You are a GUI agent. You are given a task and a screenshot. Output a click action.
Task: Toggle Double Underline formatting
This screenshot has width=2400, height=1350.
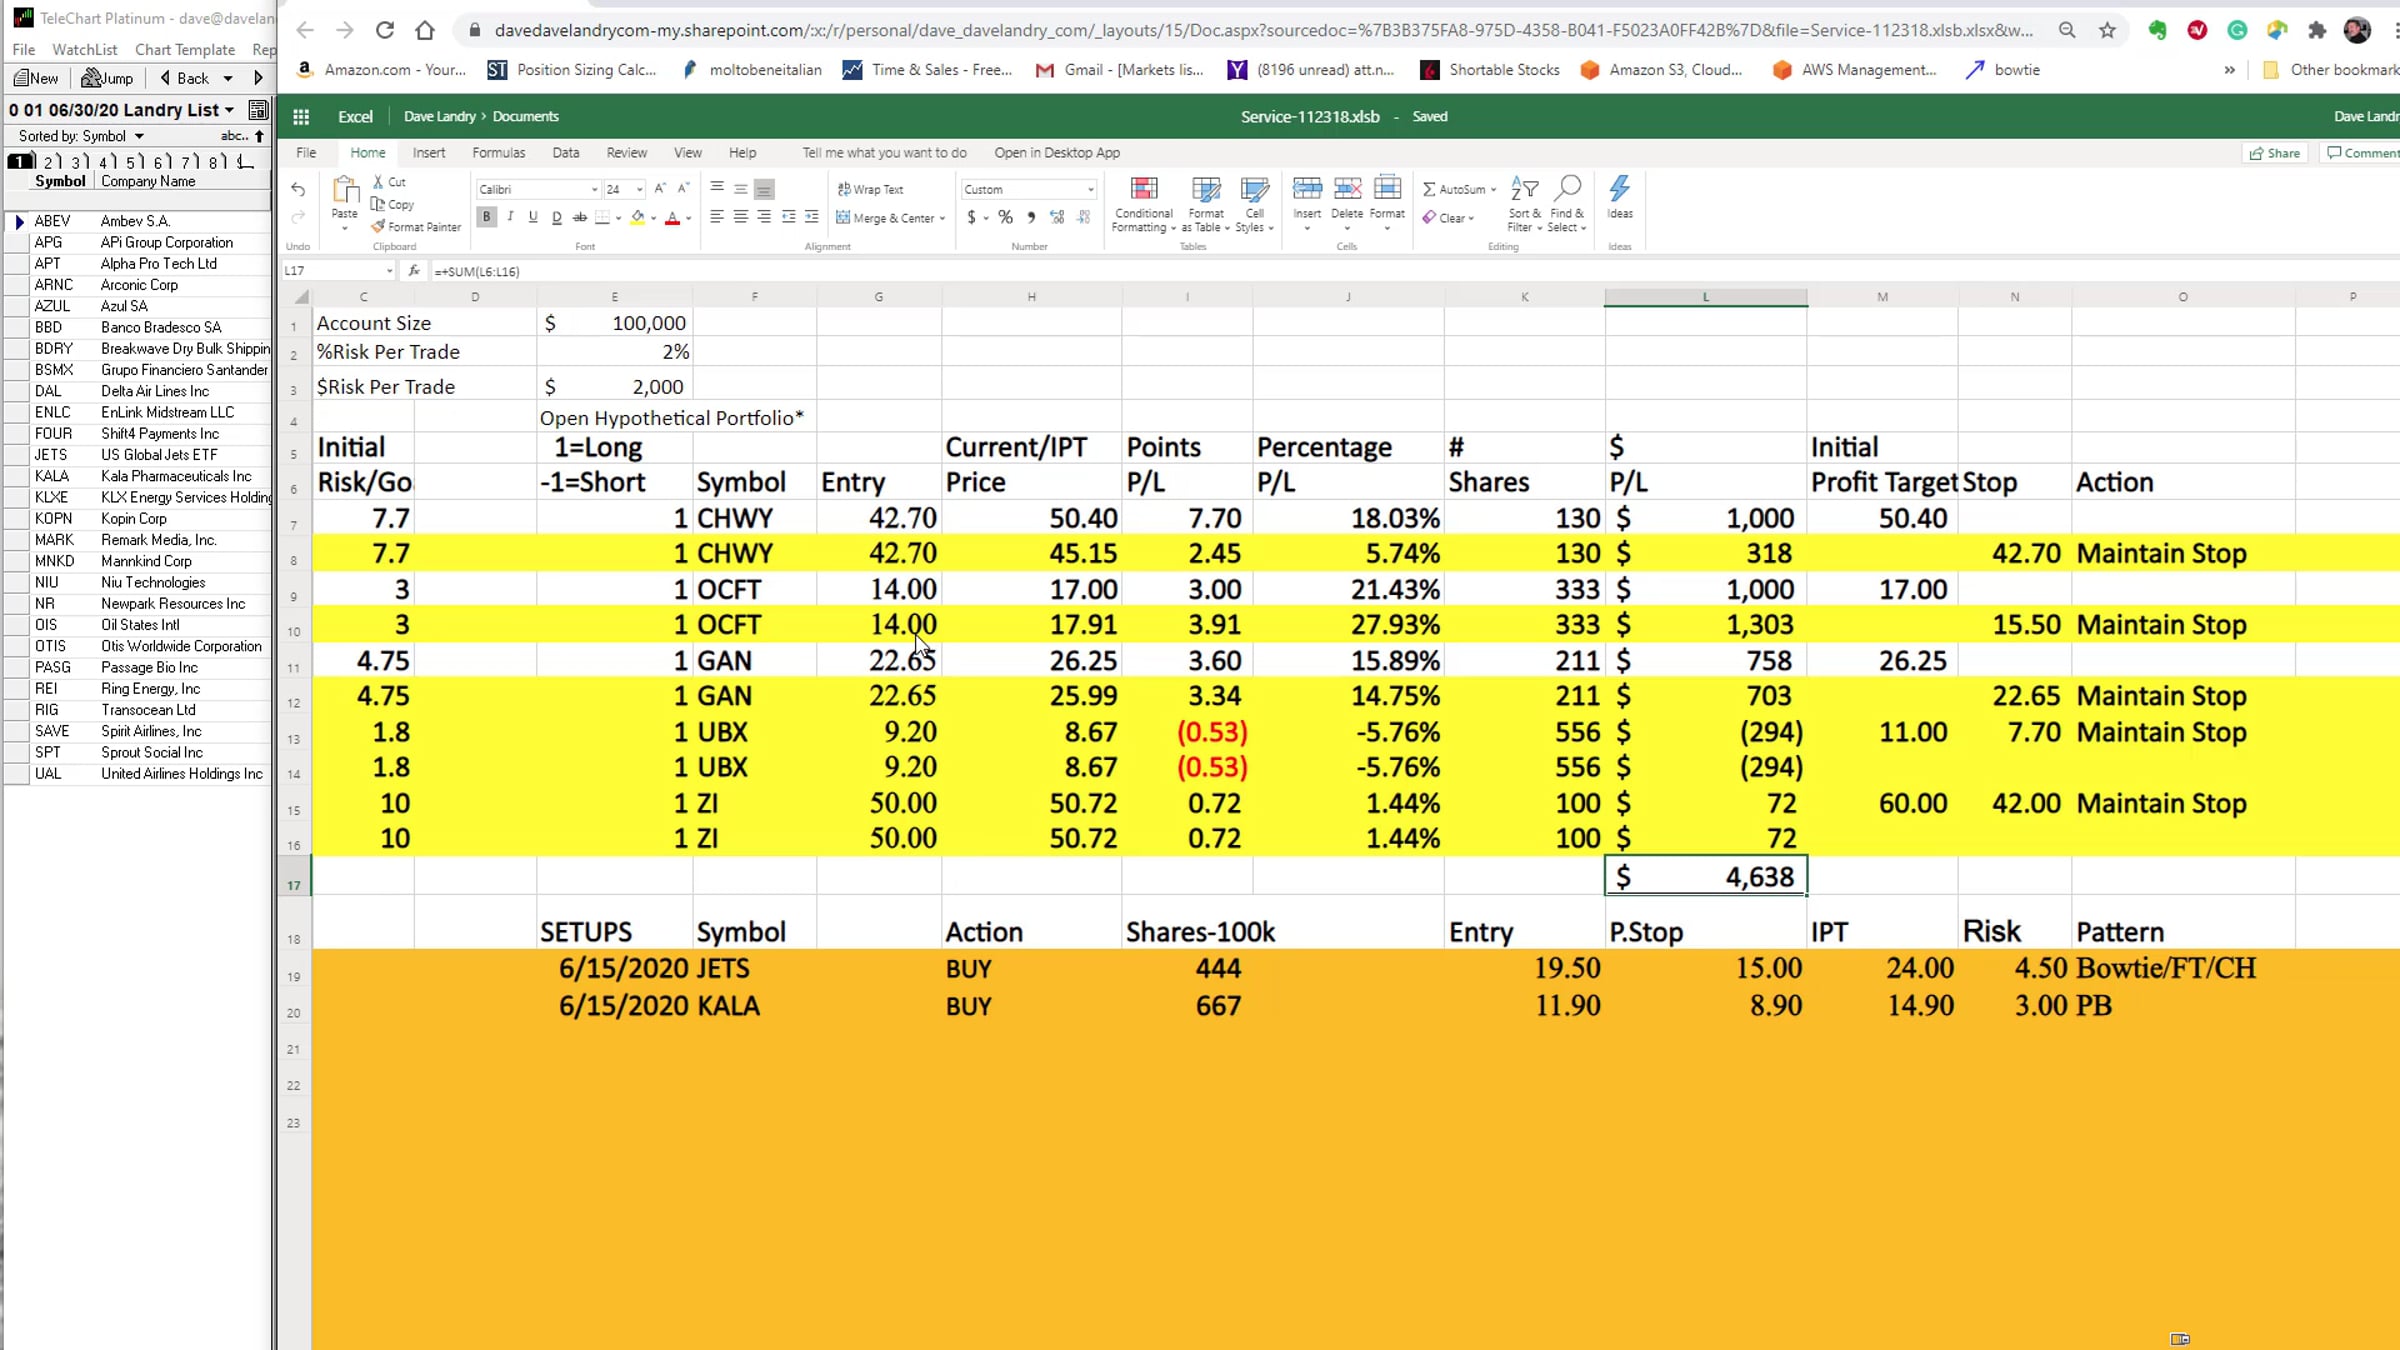[557, 217]
